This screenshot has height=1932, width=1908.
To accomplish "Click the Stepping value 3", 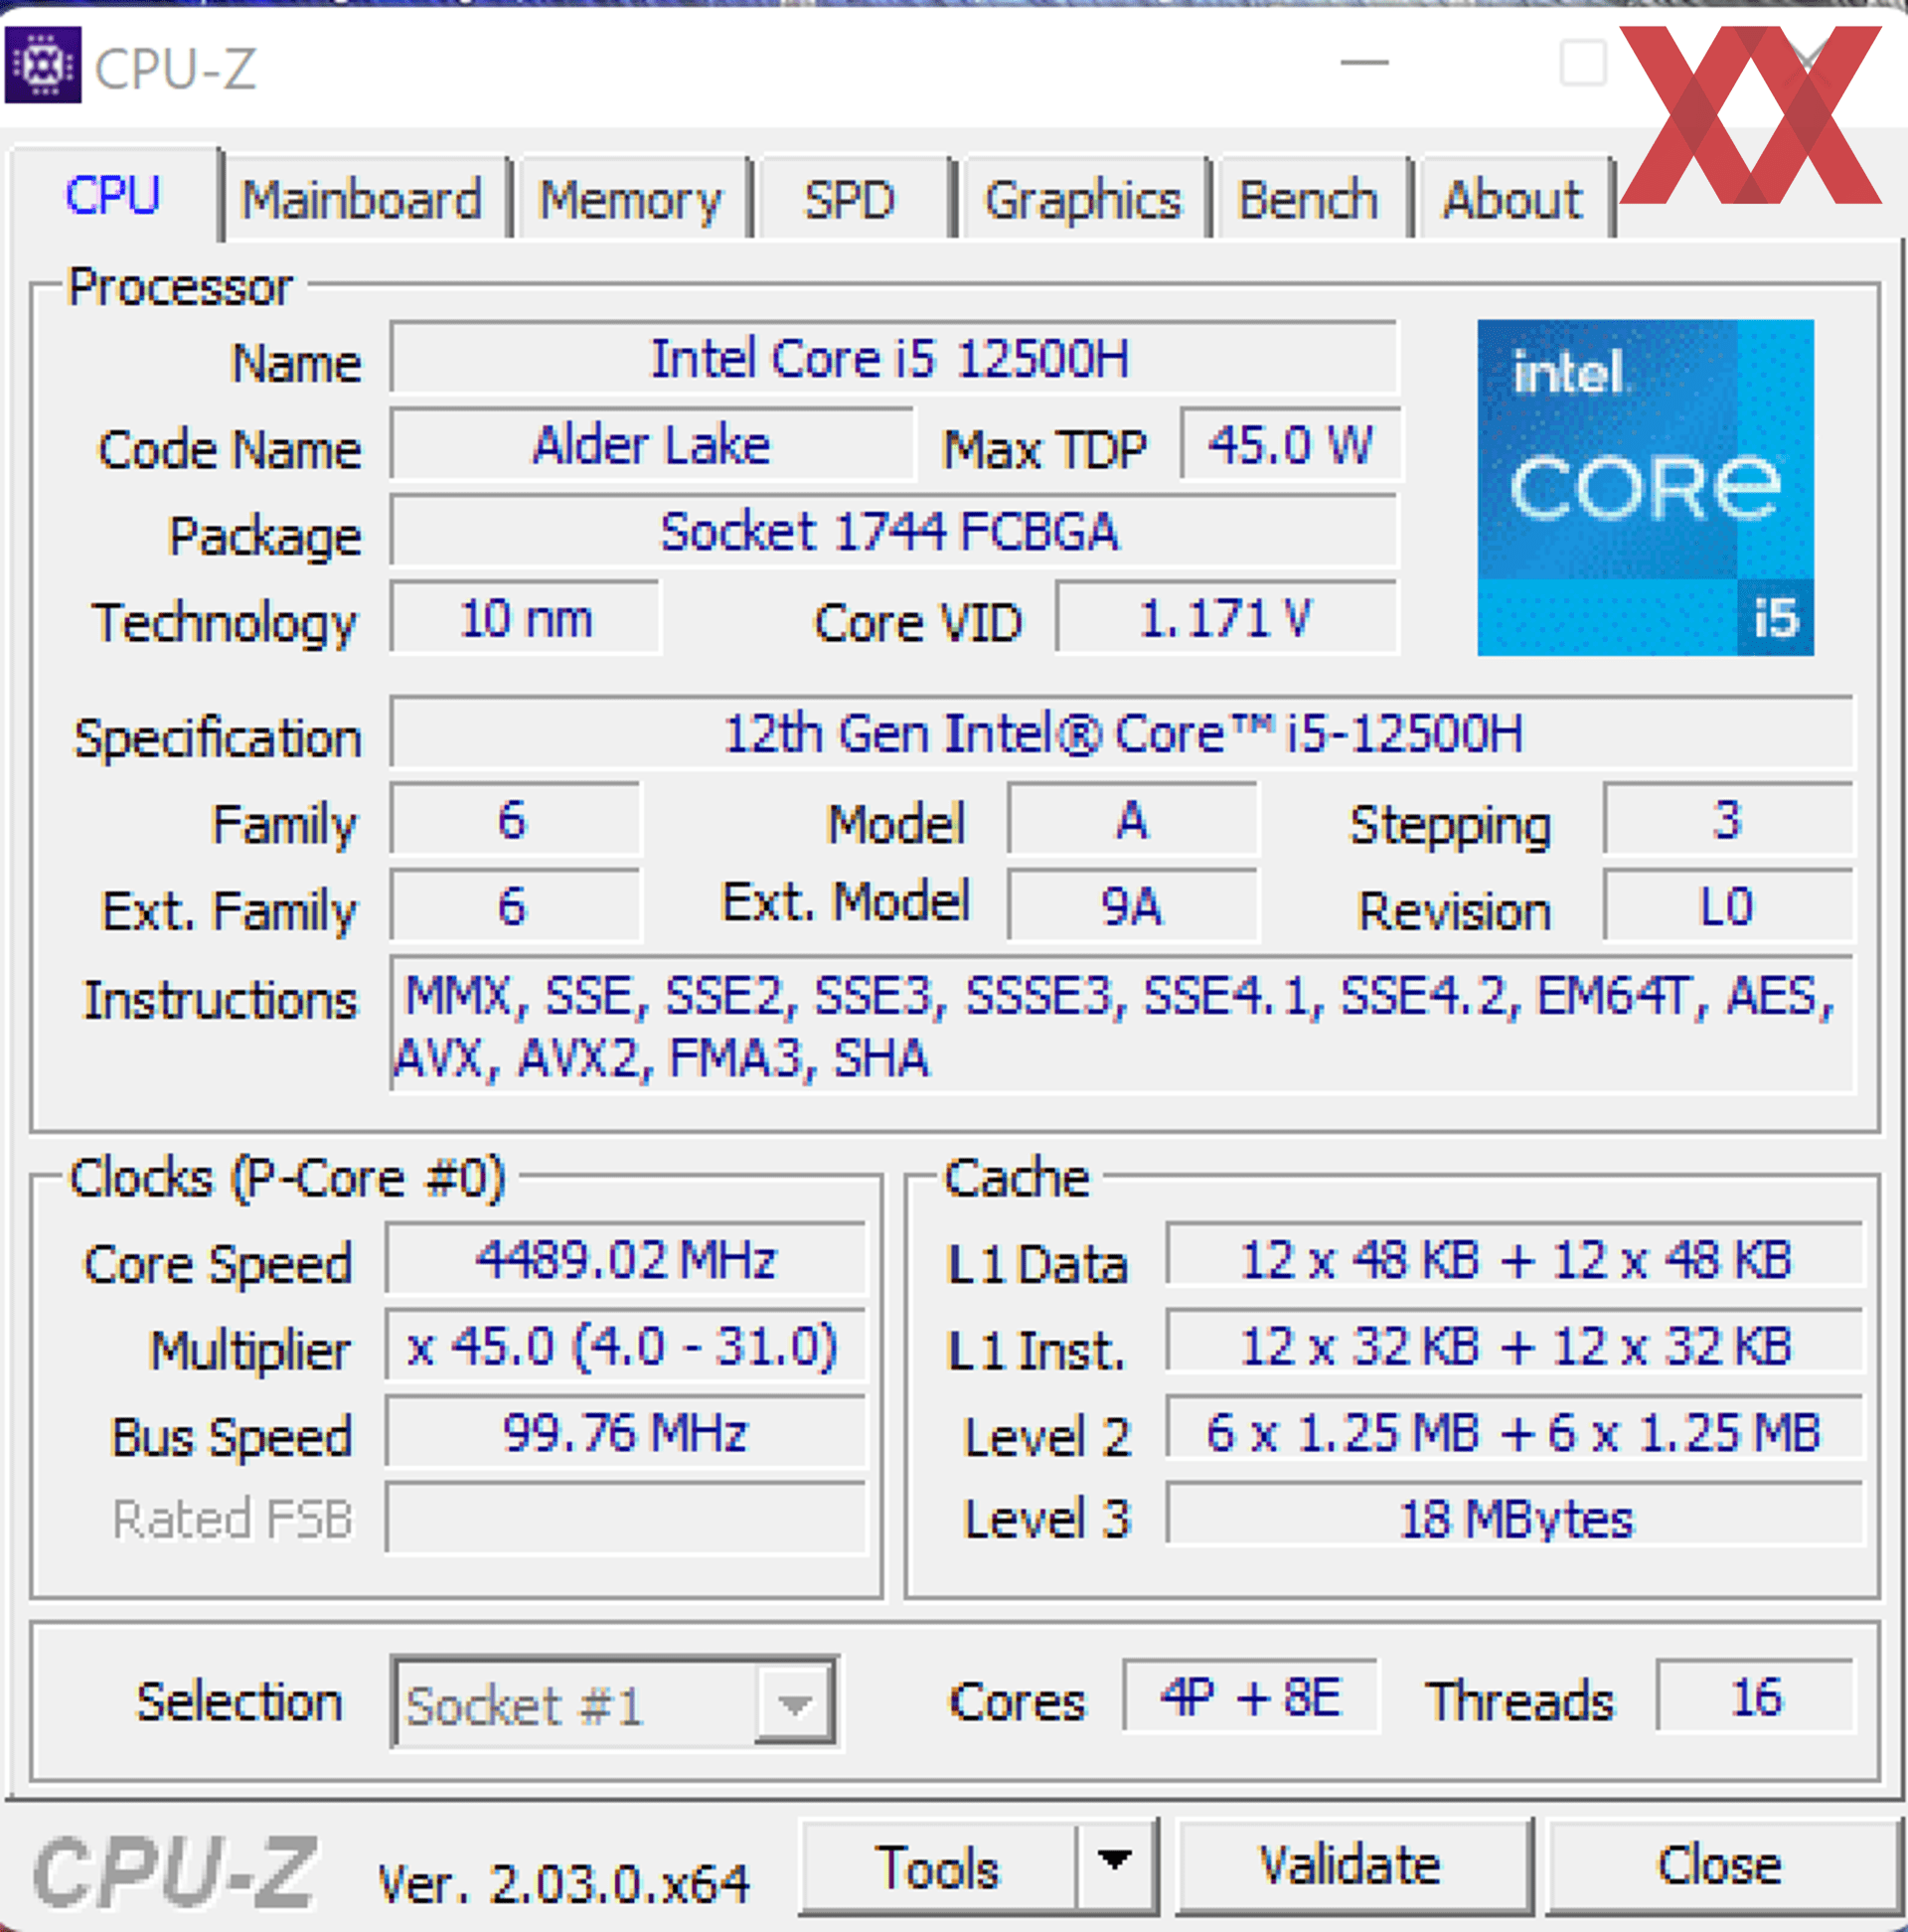I will (x=1728, y=819).
